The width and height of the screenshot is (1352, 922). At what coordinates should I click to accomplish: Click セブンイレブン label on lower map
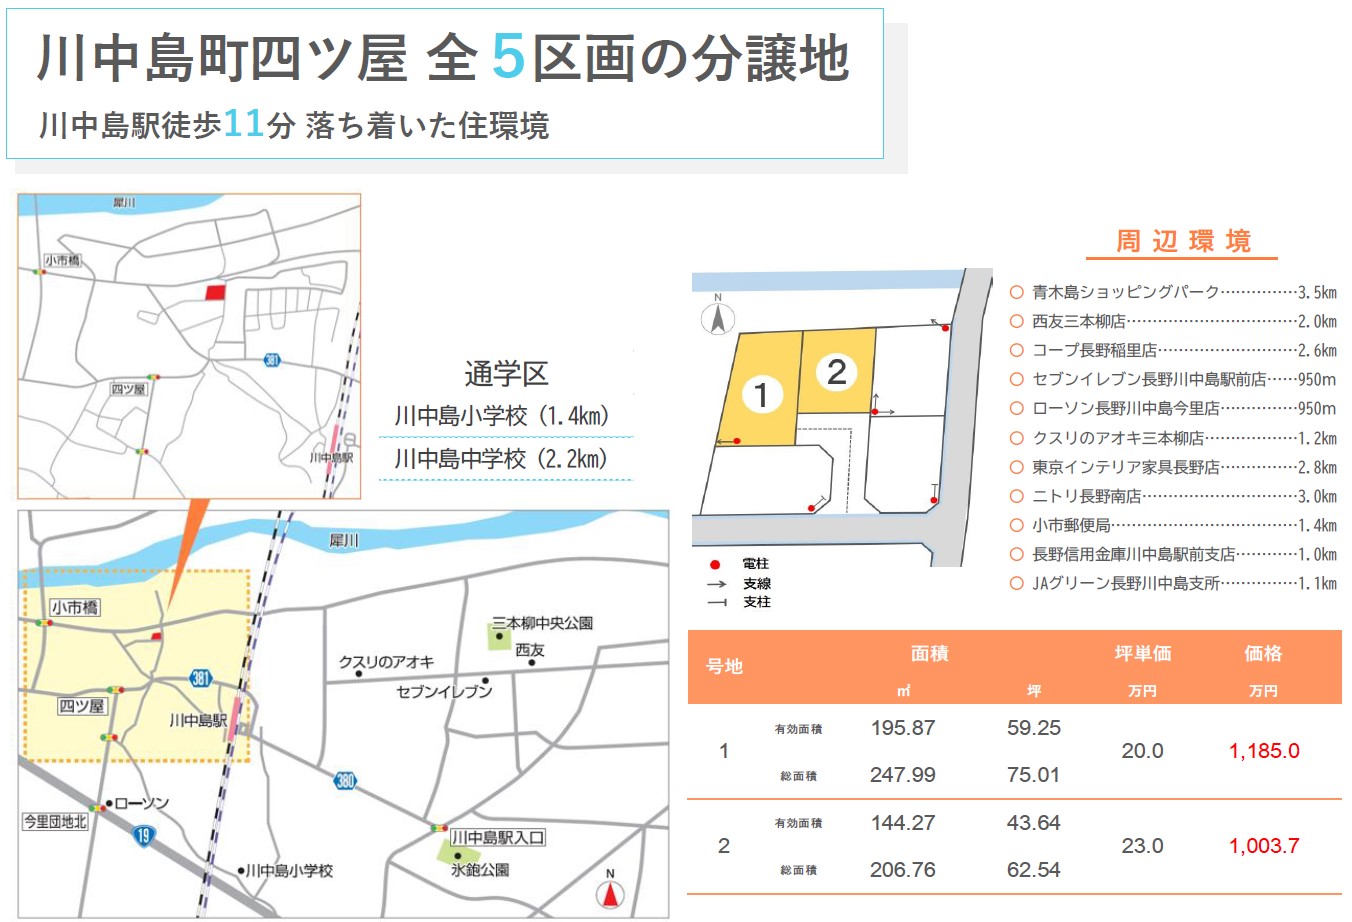click(x=444, y=690)
